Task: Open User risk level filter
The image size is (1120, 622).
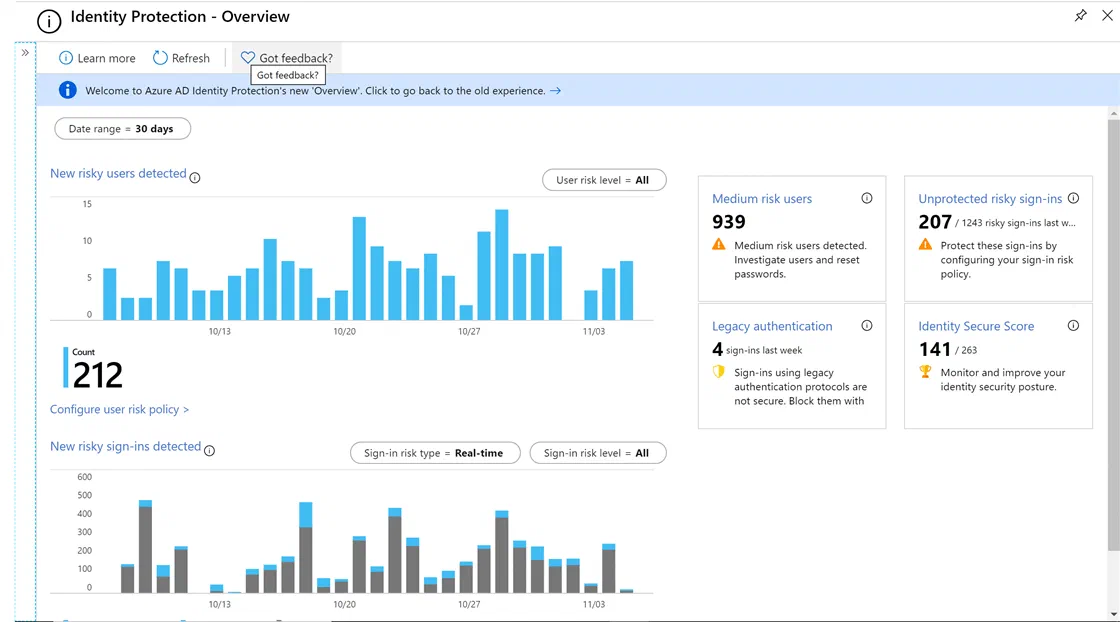Action: (604, 180)
